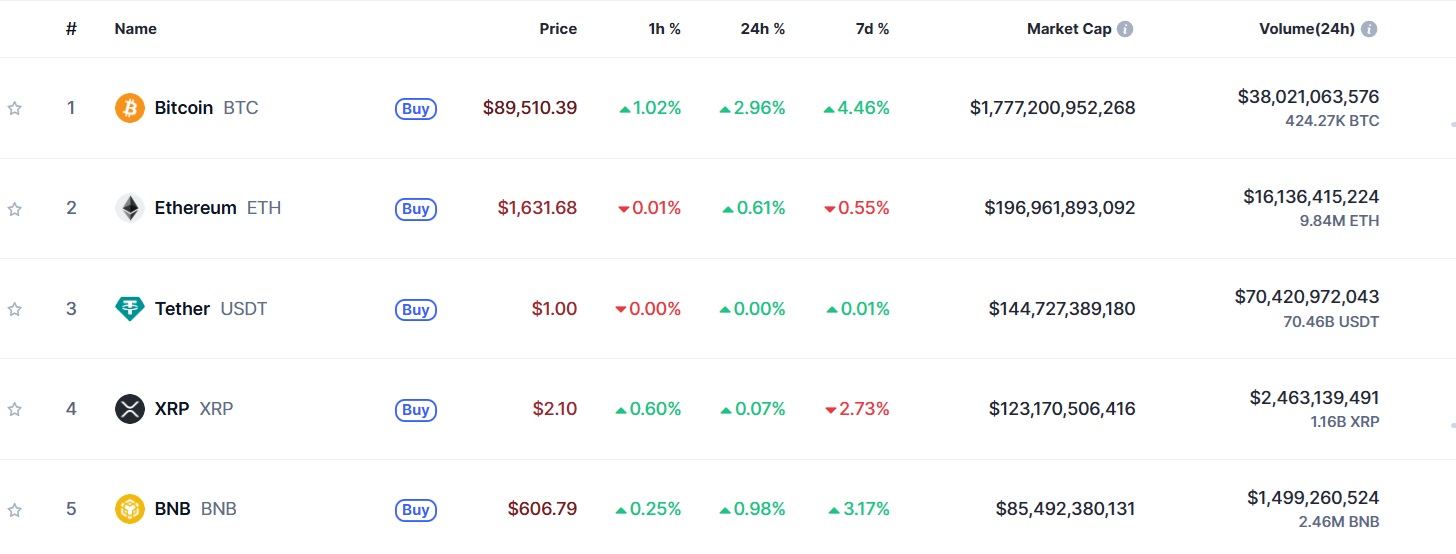Click the Ethereum logo icon
This screenshot has width=1456, height=554.
coord(130,208)
